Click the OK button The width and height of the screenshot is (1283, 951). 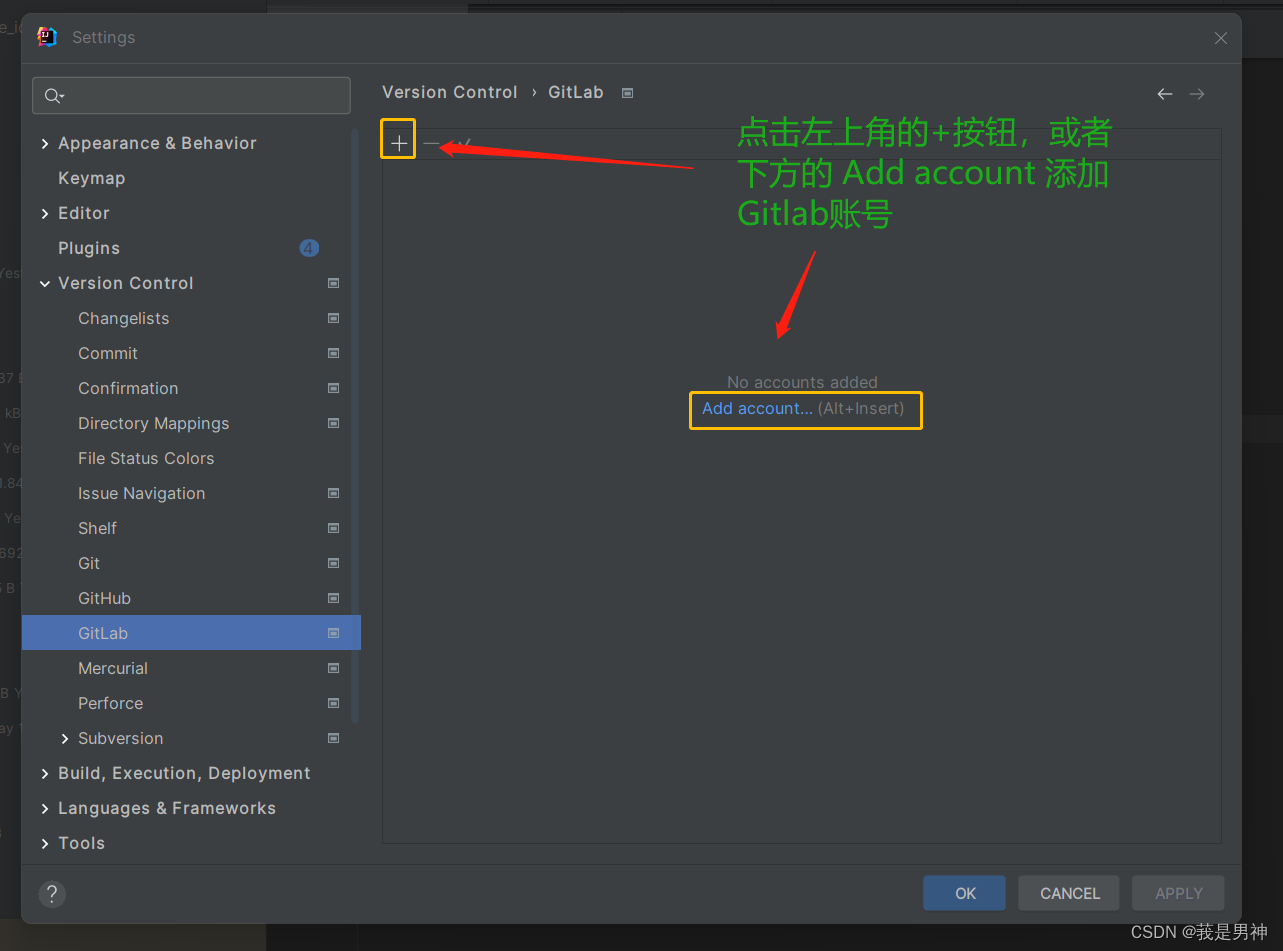965,893
